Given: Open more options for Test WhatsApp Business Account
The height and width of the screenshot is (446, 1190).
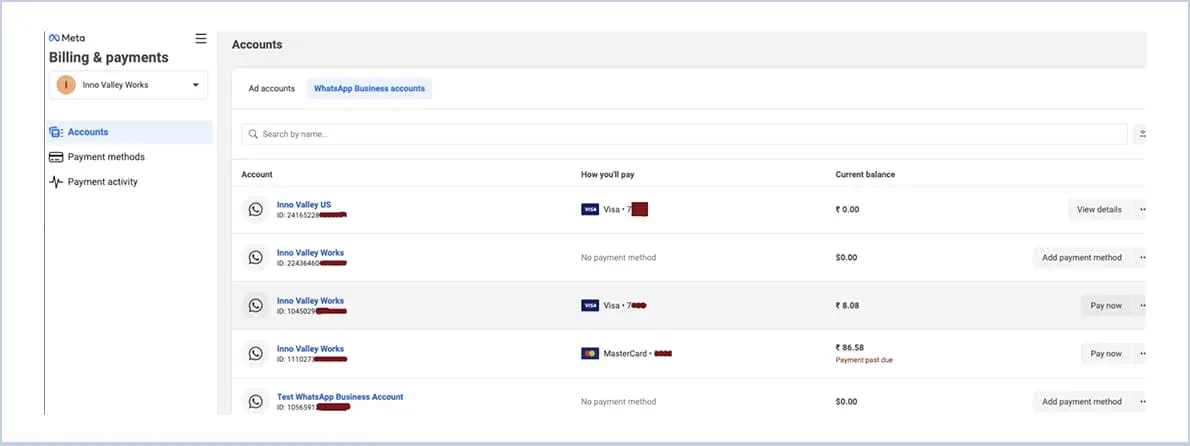Looking at the screenshot, I should pyautogui.click(x=1141, y=401).
